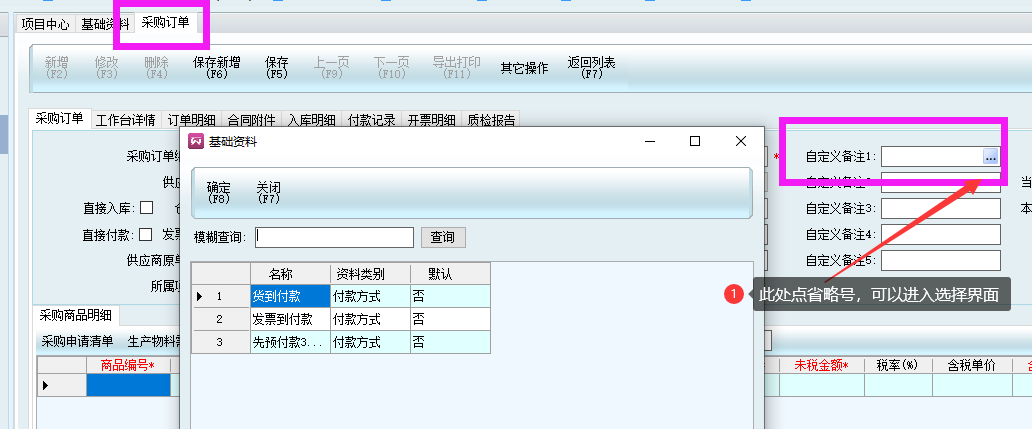Click 确定 (F8) in the dialog
Image resolution: width=1032 pixels, height=429 pixels.
pyautogui.click(x=219, y=192)
